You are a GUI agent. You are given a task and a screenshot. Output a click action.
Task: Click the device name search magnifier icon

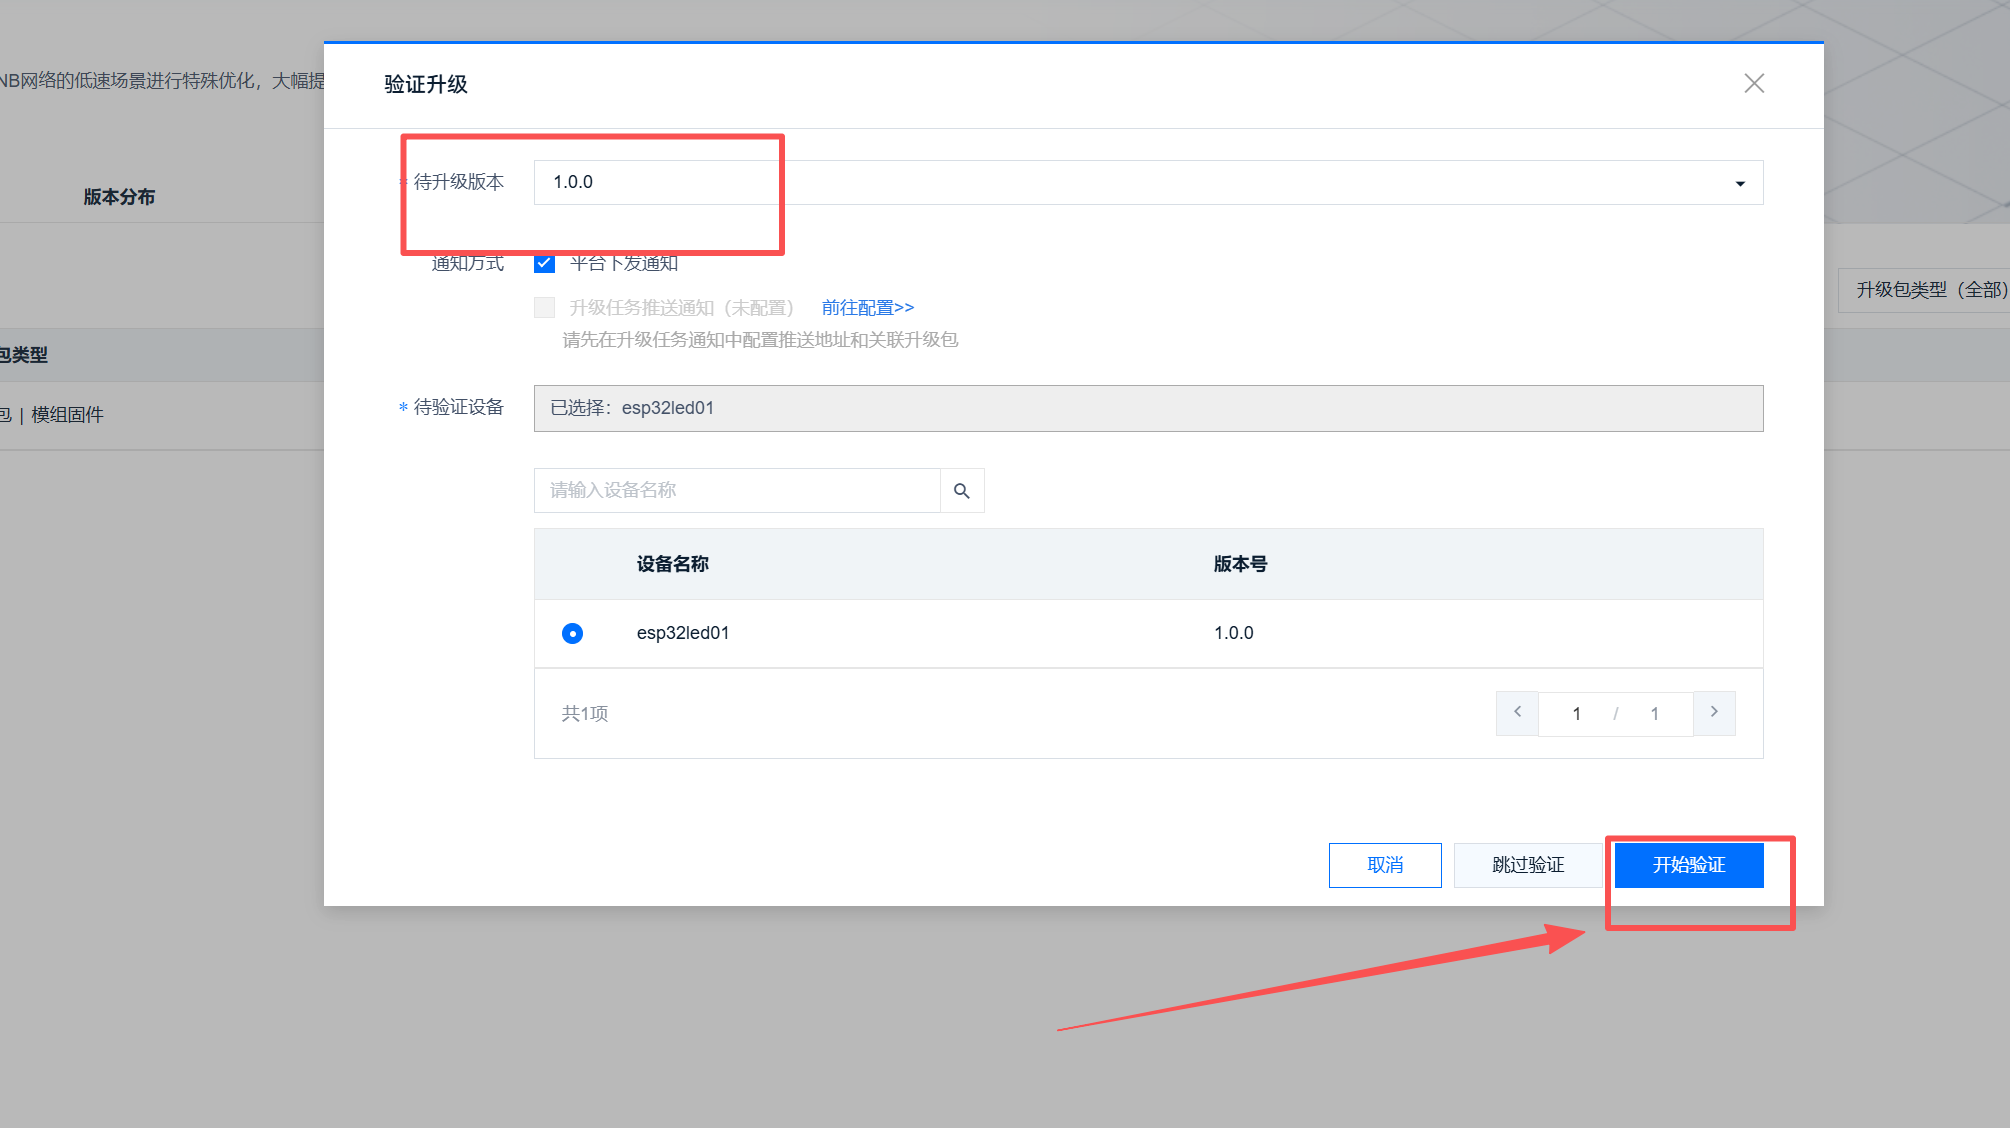(962, 491)
